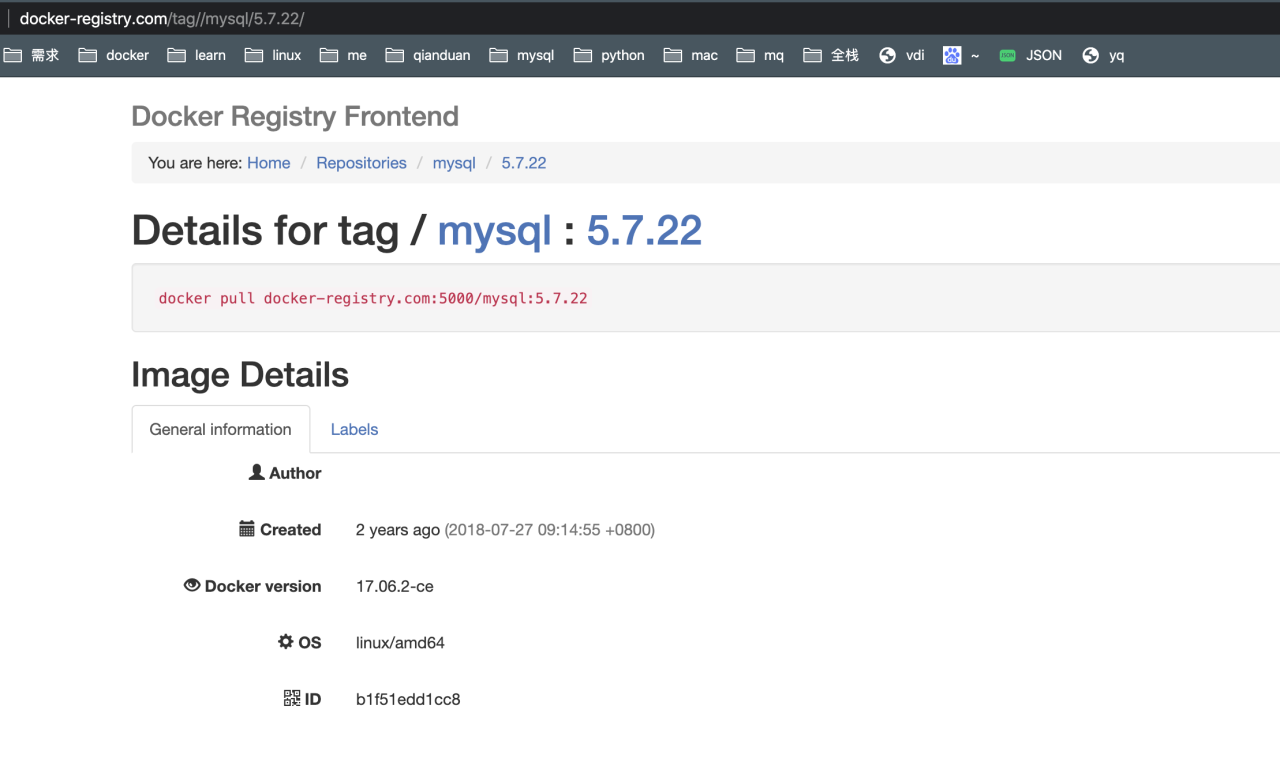The height and width of the screenshot is (781, 1280).
Task: Open the qianduan bookmark folder
Action: 428,55
